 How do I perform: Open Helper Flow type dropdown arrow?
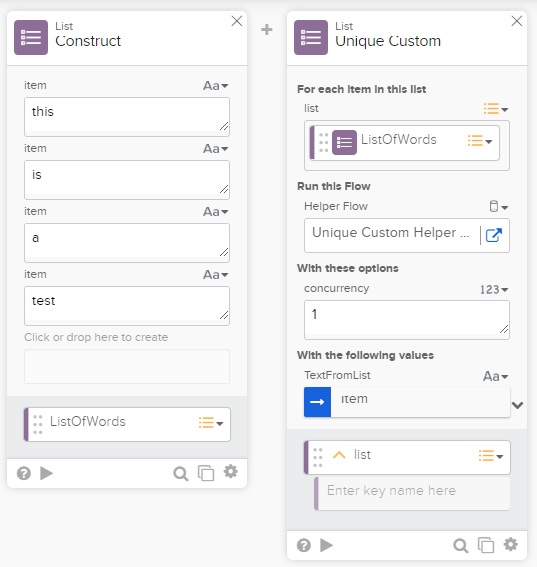499,206
